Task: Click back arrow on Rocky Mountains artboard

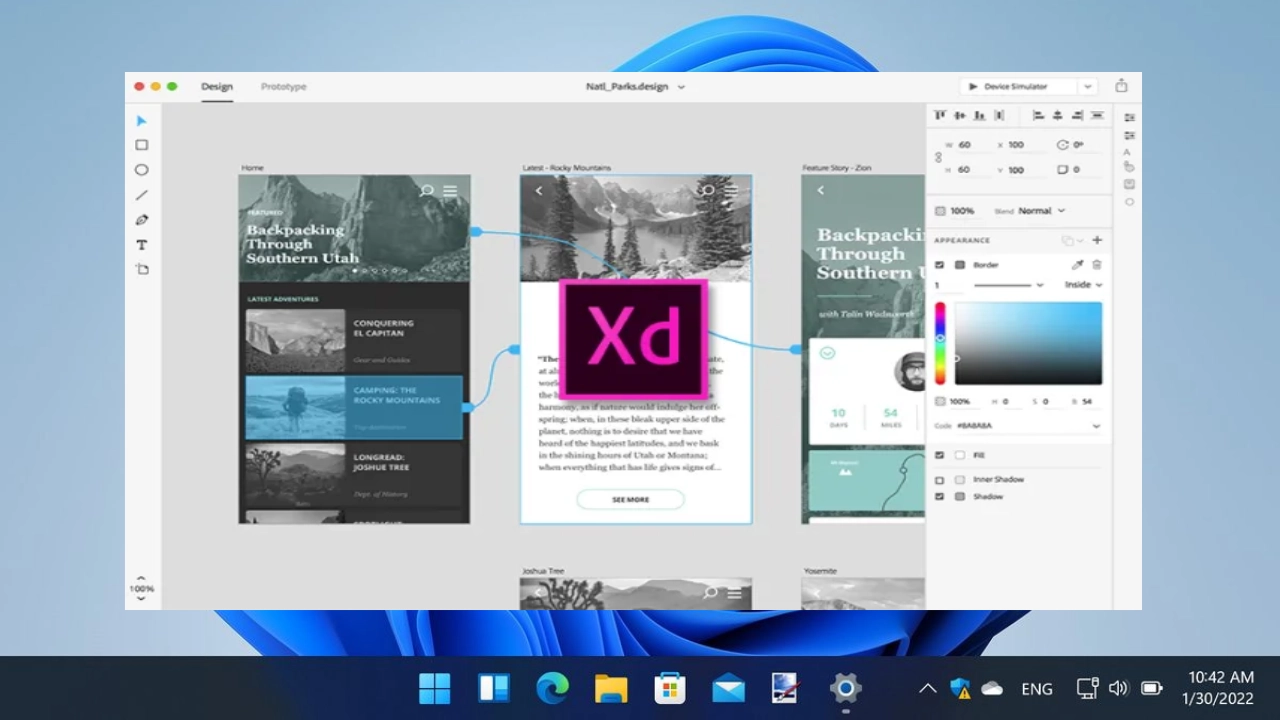Action: click(539, 190)
